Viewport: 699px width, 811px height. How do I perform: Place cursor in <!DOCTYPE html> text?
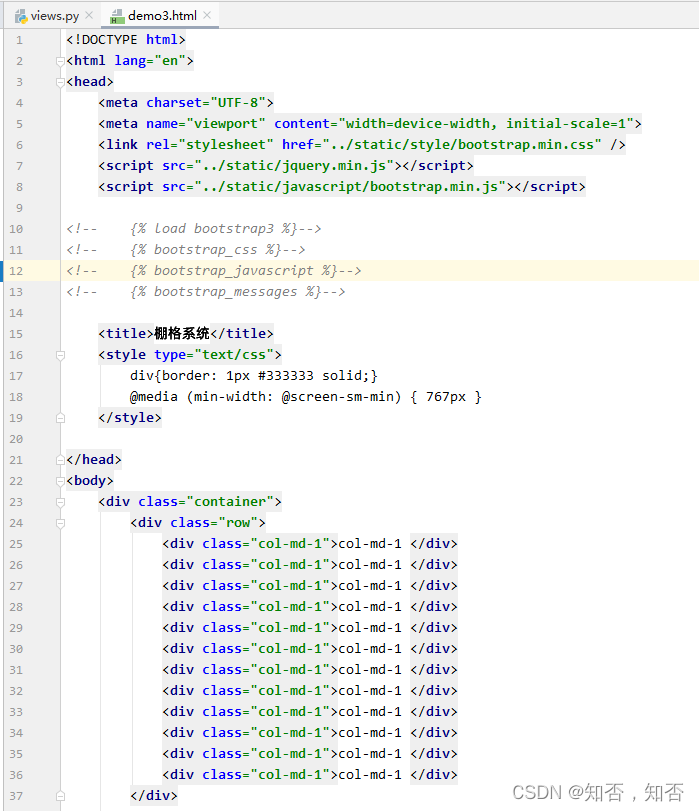[x=126, y=40]
